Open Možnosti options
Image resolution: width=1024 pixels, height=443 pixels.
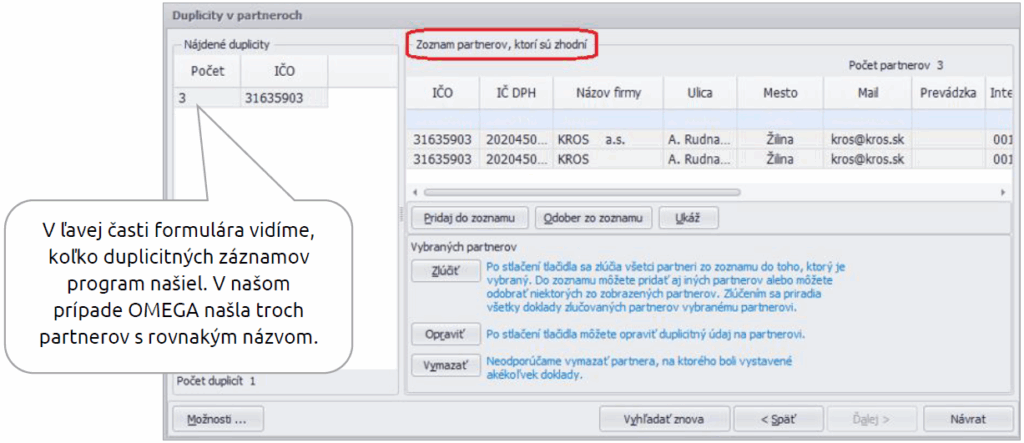[x=217, y=418]
